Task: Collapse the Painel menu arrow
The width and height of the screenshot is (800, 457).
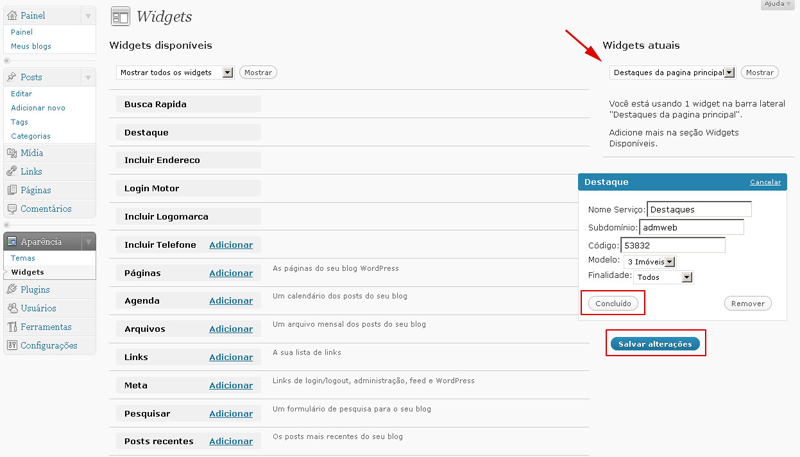Action: point(88,16)
